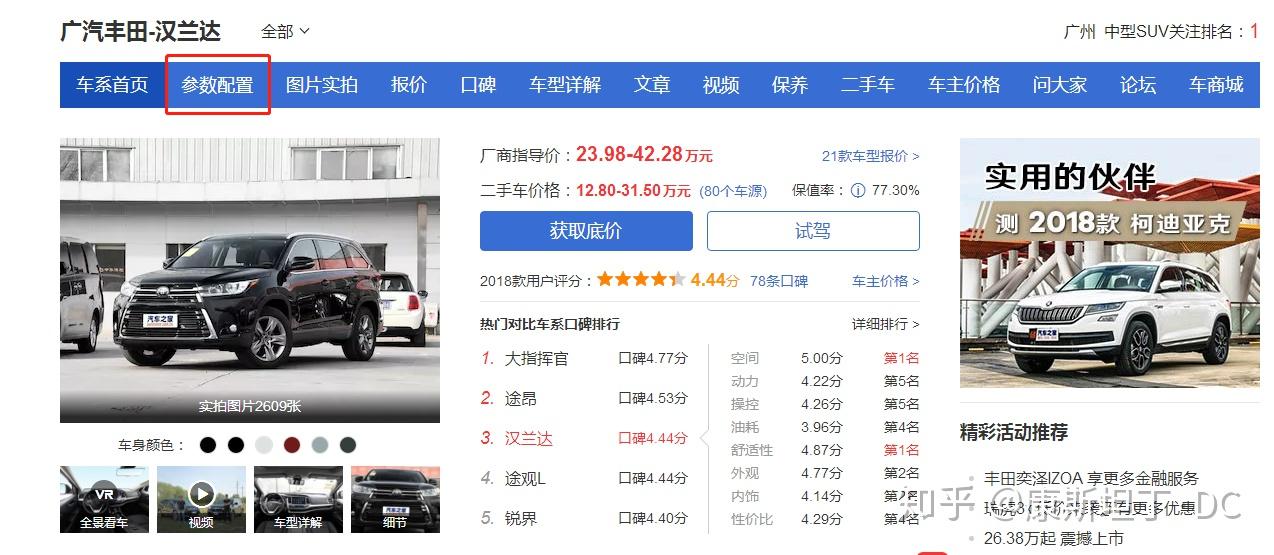This screenshot has height=555, width=1274.
Task: Open the 全景看车 VR thumbnail
Action: coord(104,499)
